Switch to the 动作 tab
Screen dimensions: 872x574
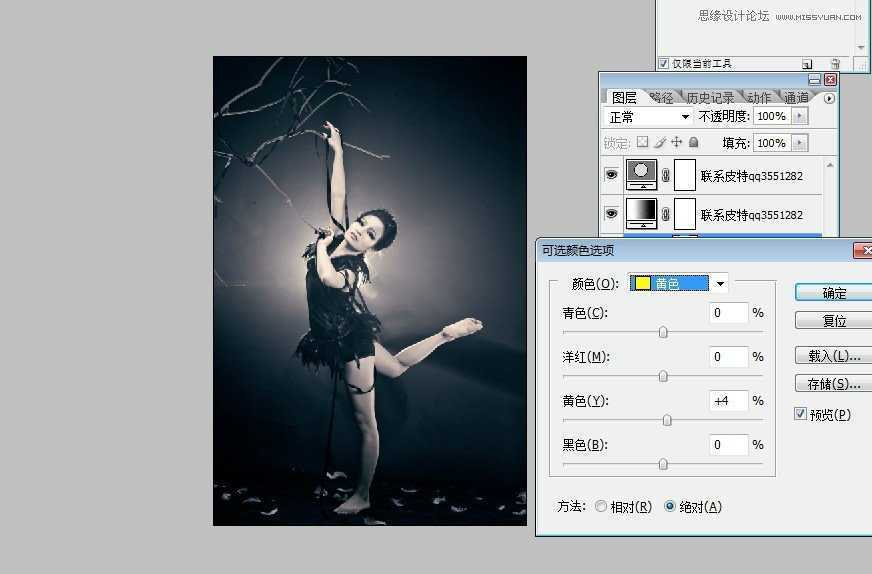759,97
